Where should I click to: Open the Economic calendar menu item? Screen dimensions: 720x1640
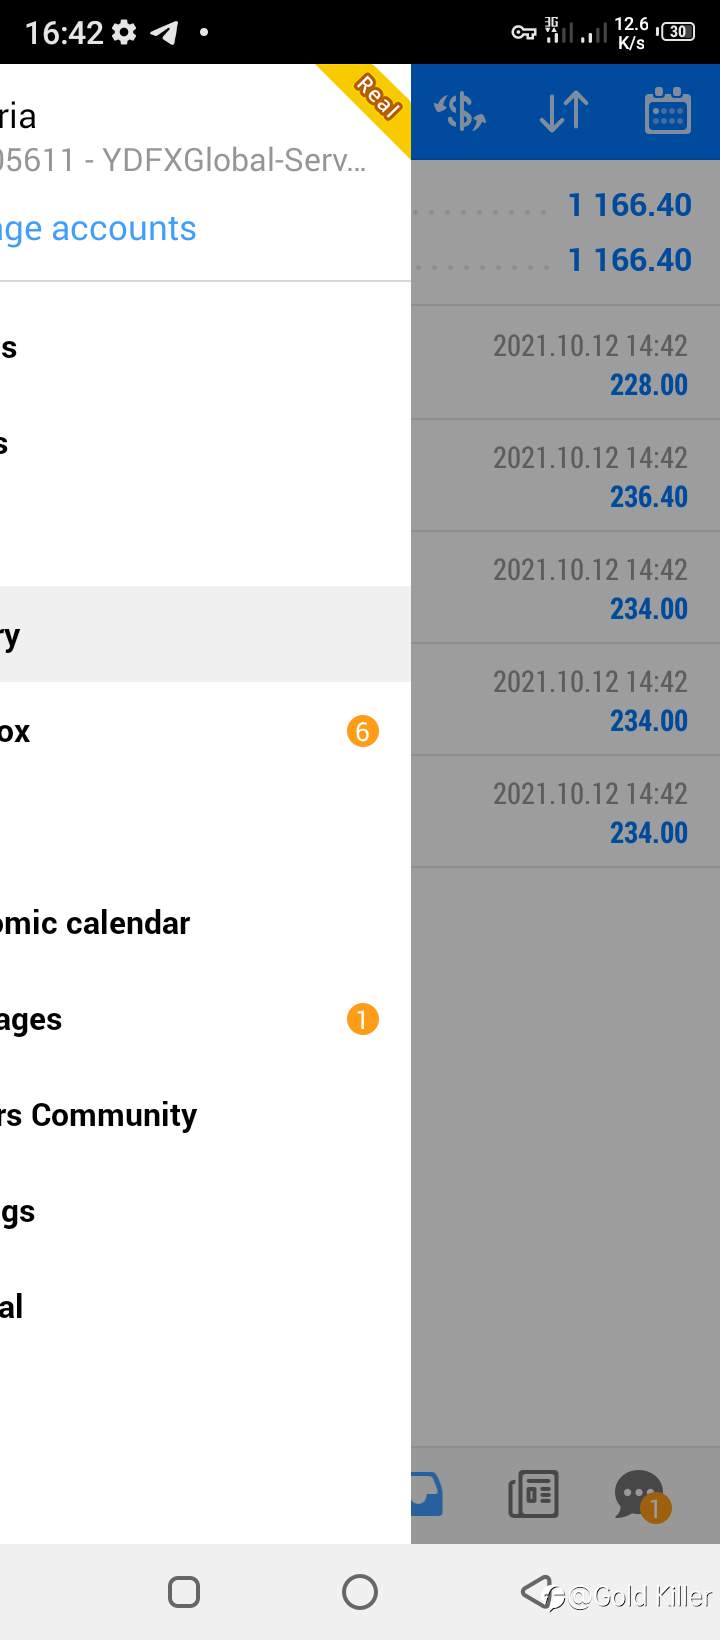coord(205,923)
